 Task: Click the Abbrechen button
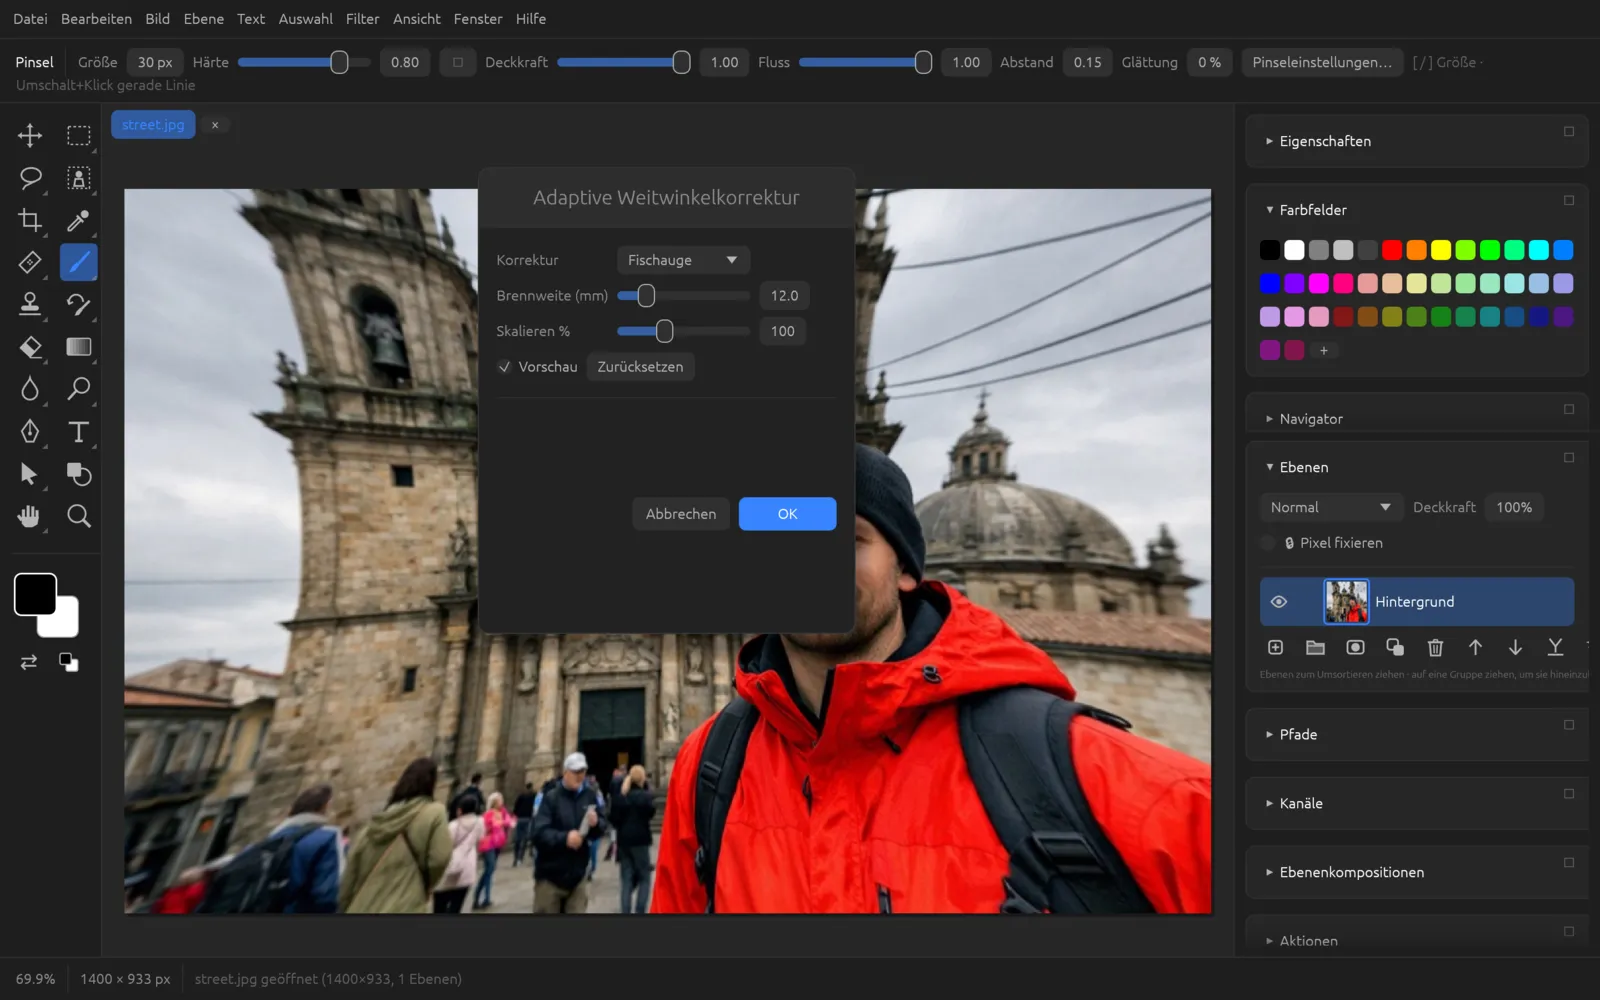tap(681, 514)
